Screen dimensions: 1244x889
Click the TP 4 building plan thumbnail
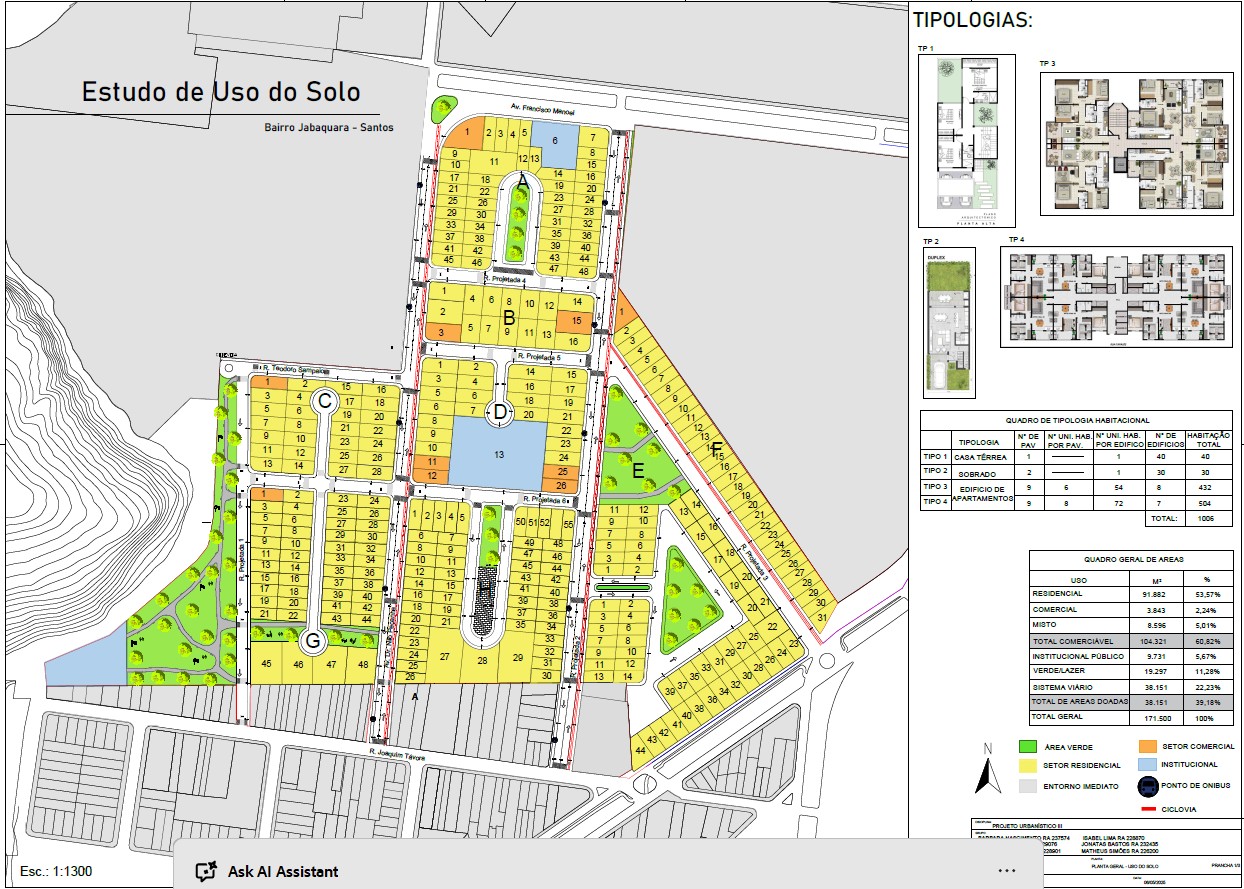click(1114, 296)
